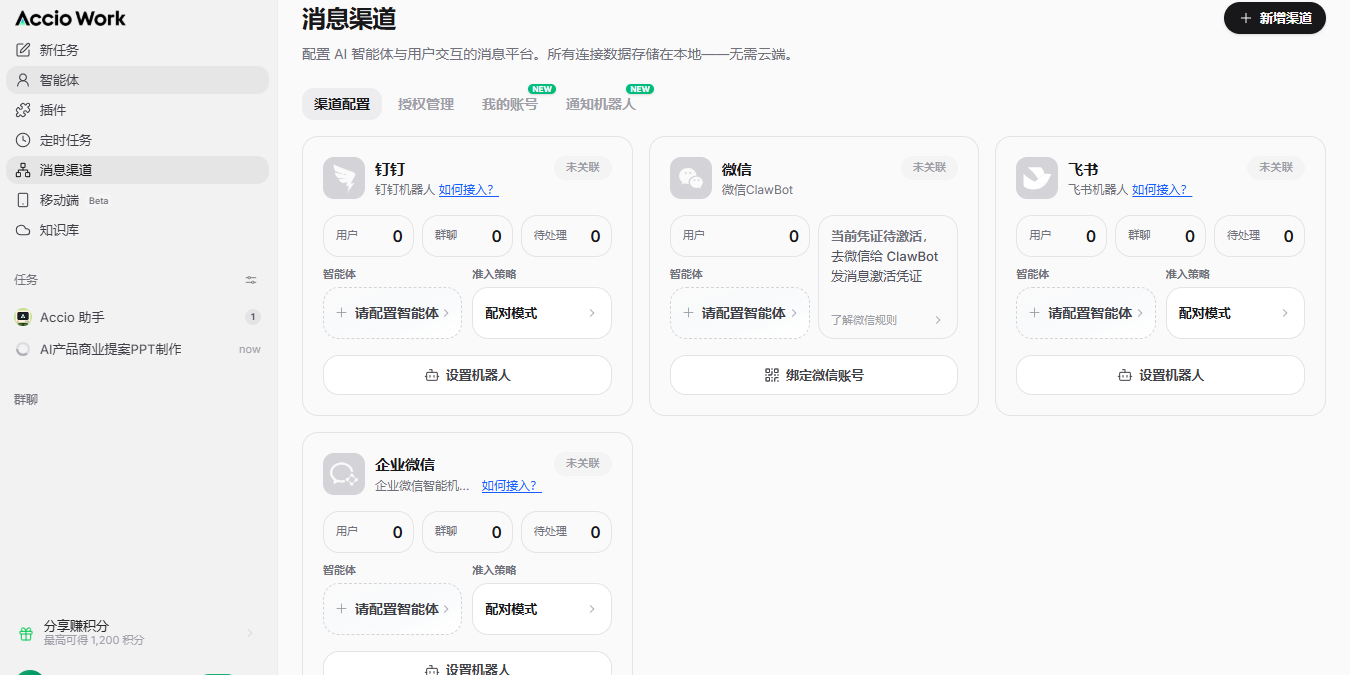
Task: Open AI产品商业提案PPT制作 task
Action: tap(138, 349)
